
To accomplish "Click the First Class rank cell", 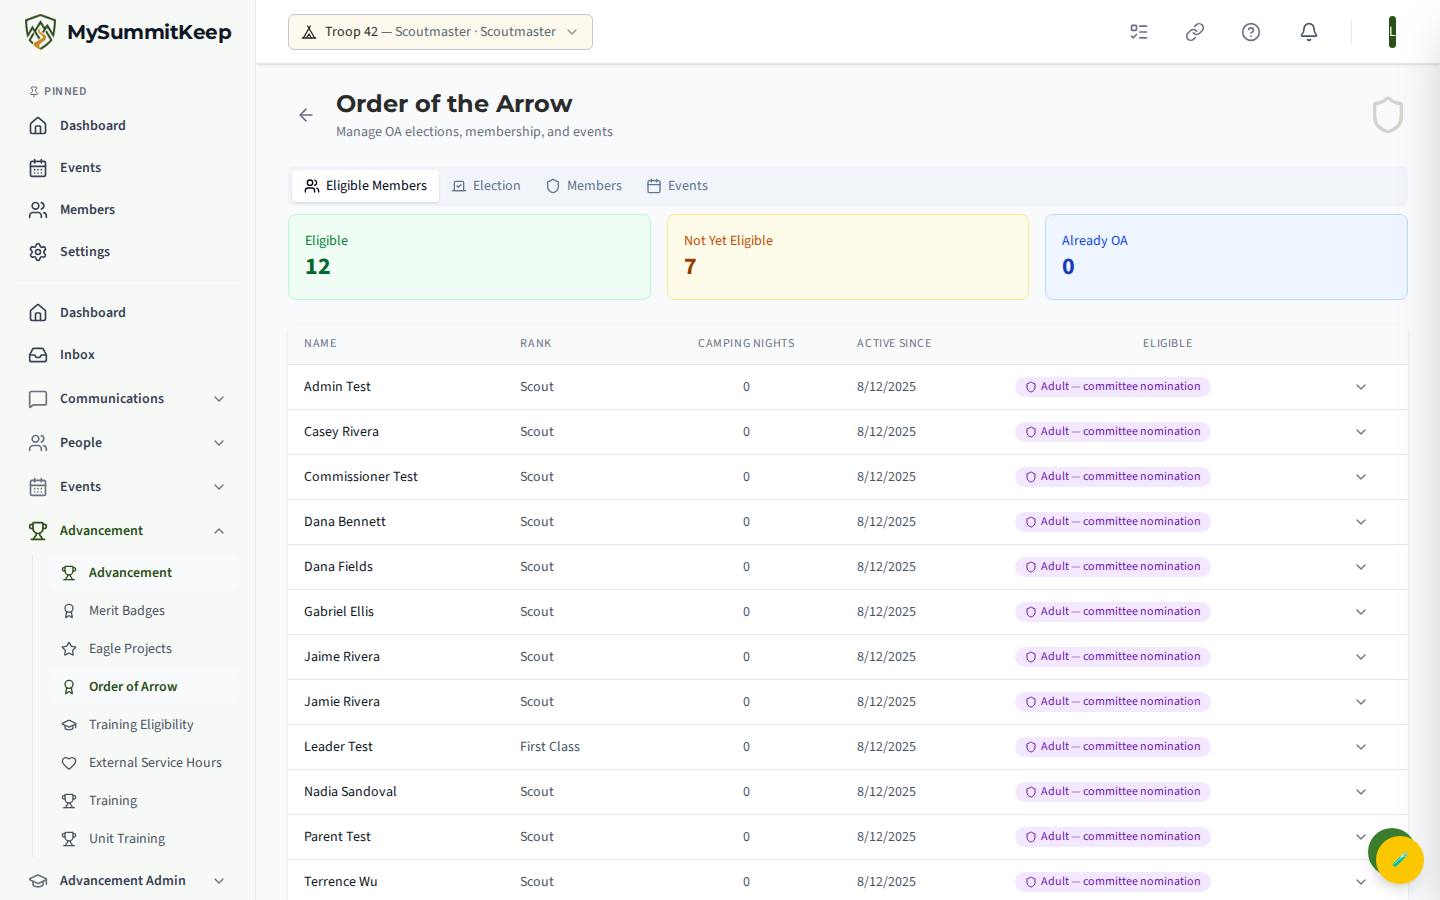I will coord(550,747).
